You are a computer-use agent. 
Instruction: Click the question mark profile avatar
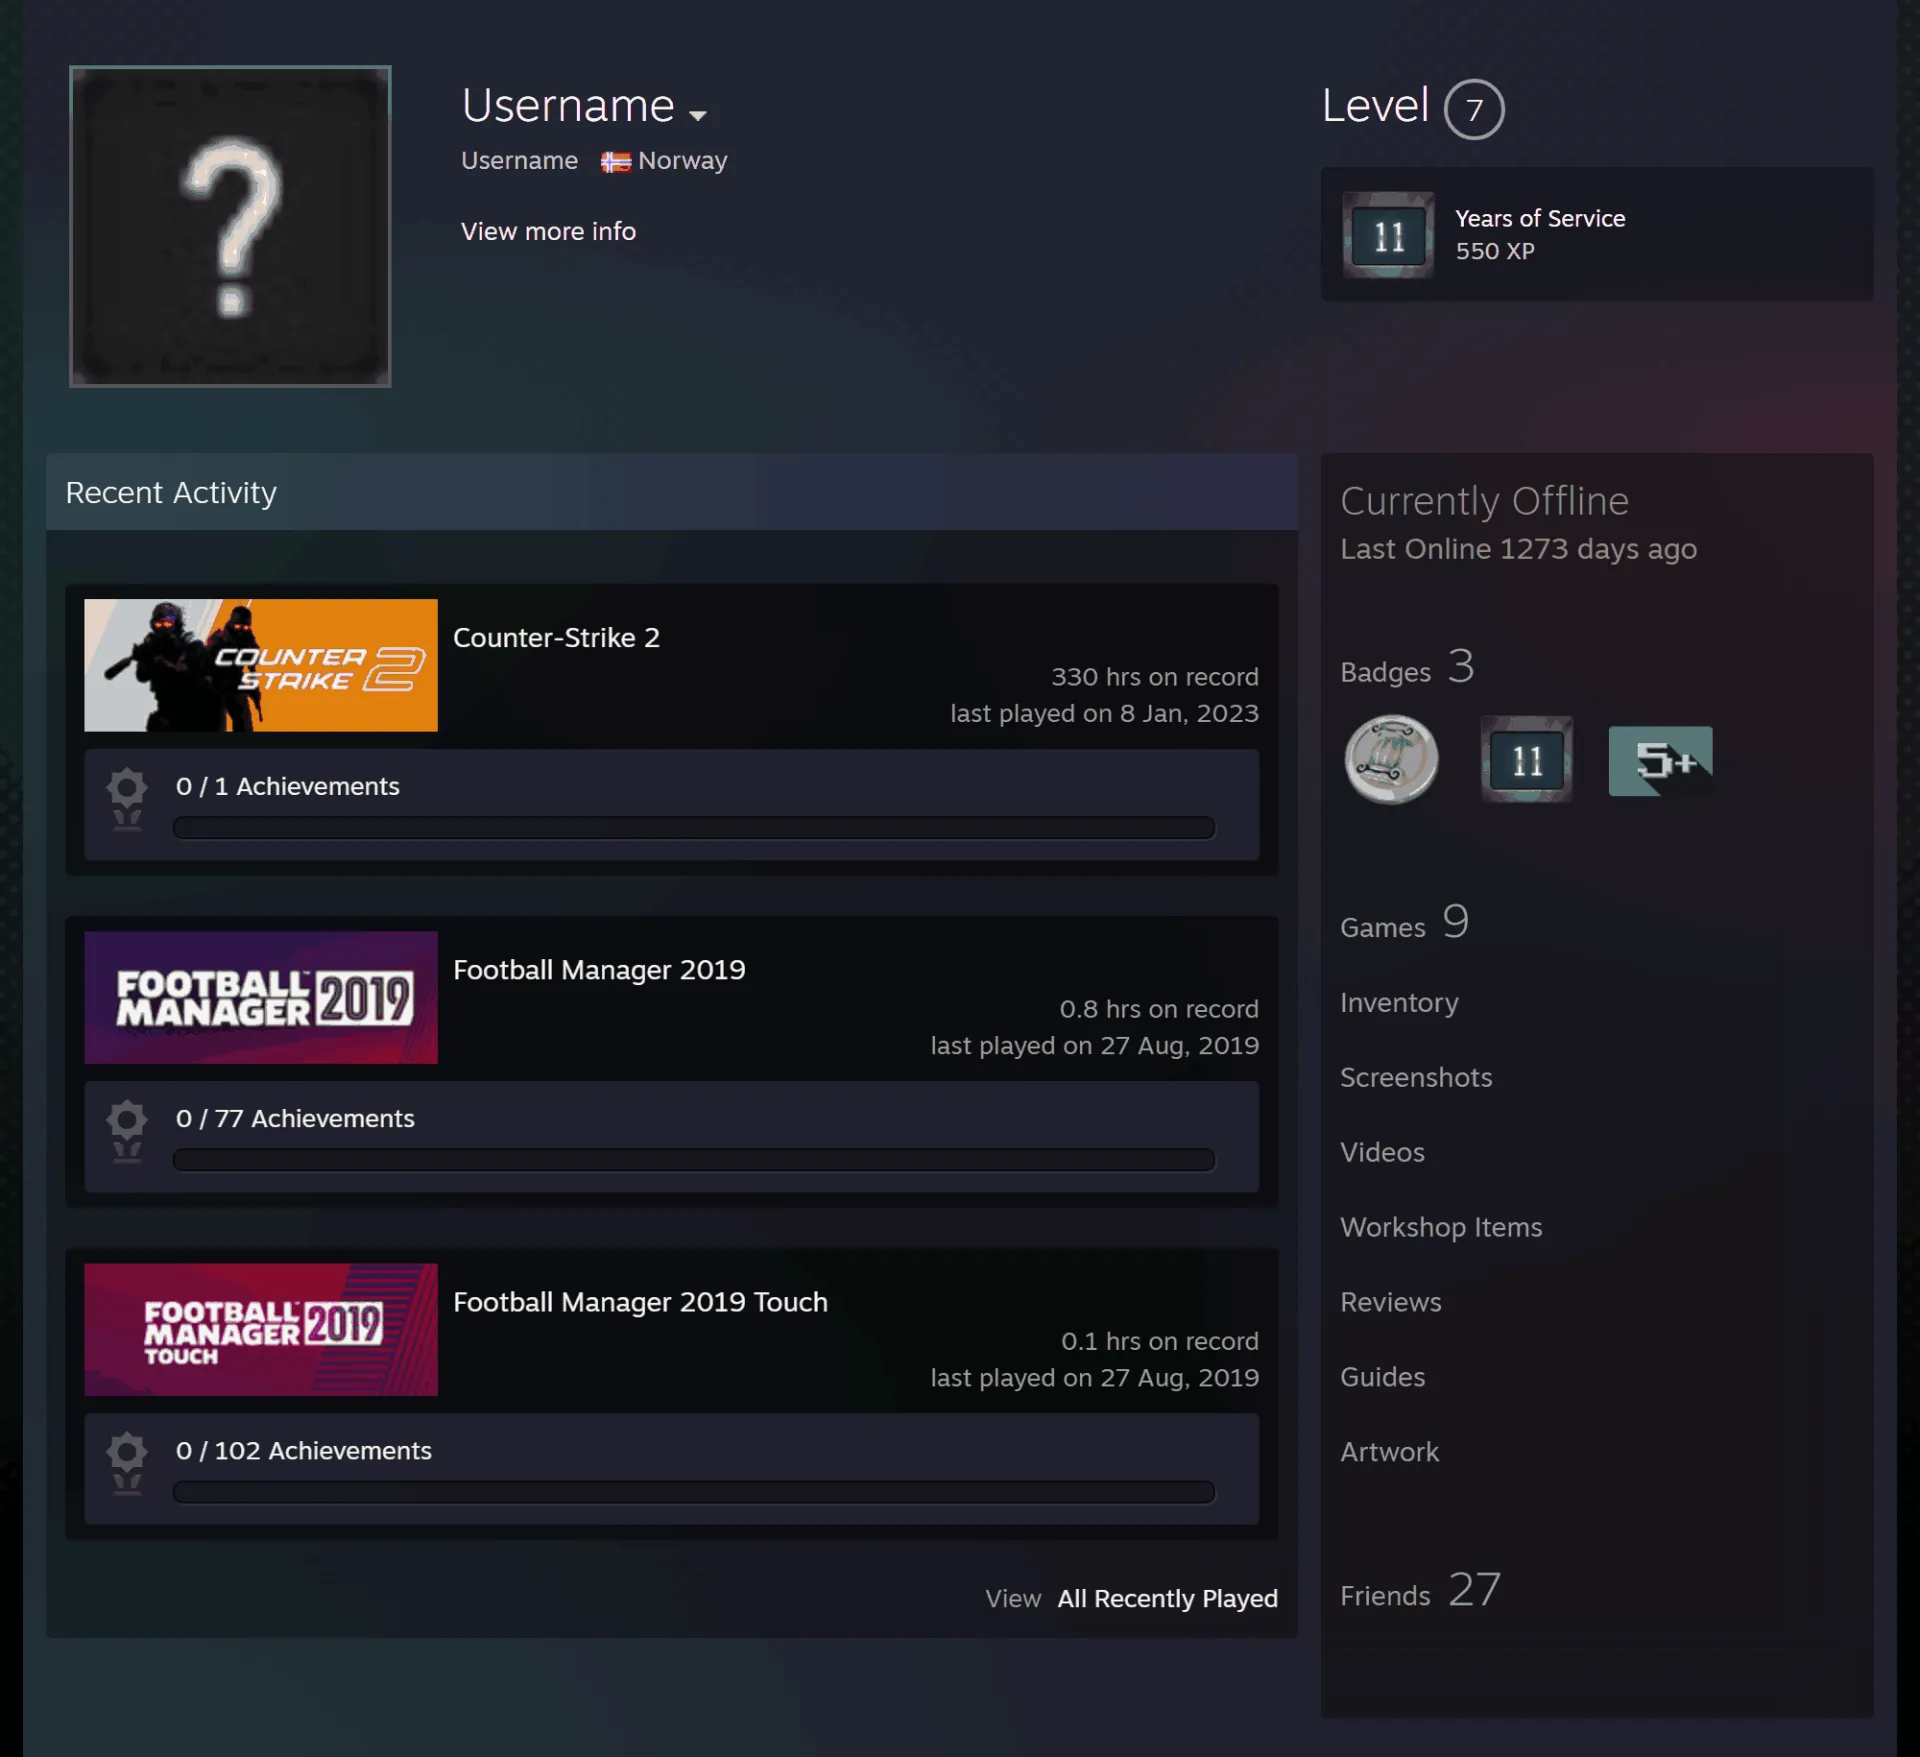coord(230,226)
